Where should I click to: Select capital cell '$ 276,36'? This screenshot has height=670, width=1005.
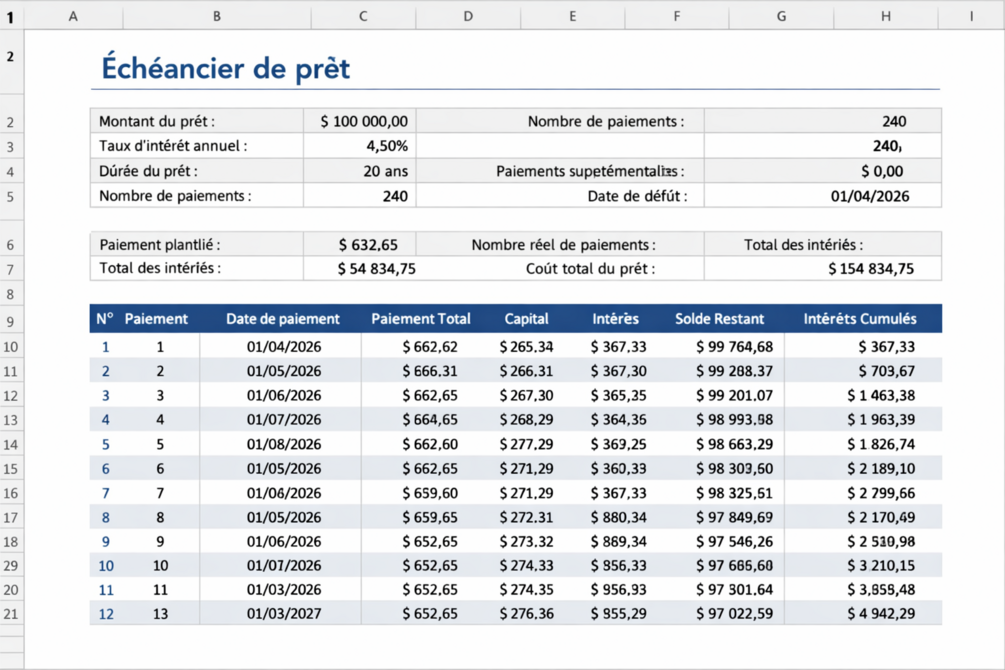[526, 614]
